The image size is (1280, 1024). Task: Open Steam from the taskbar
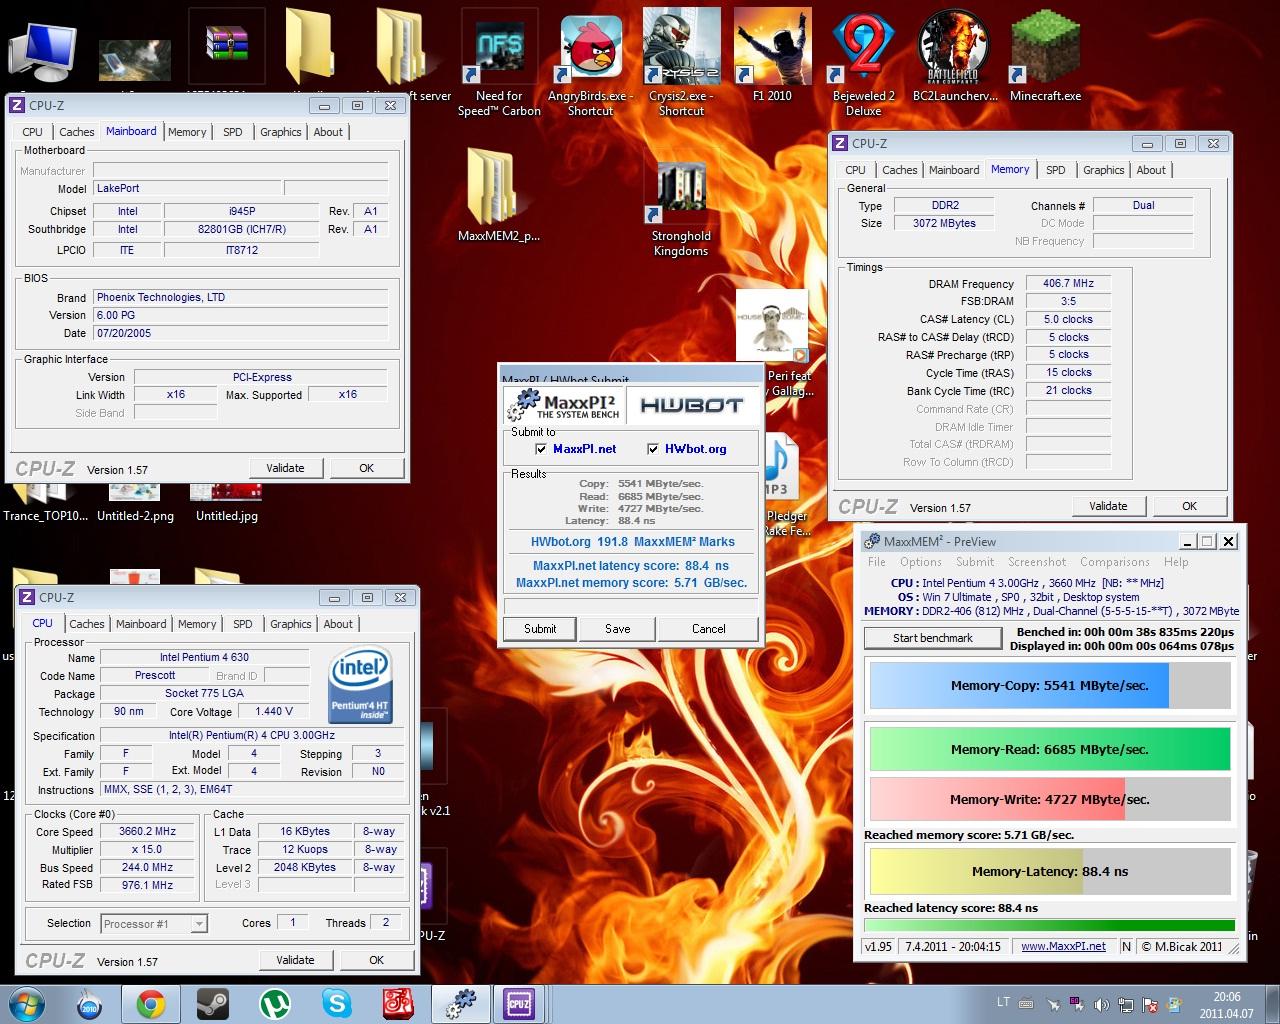coord(211,1003)
